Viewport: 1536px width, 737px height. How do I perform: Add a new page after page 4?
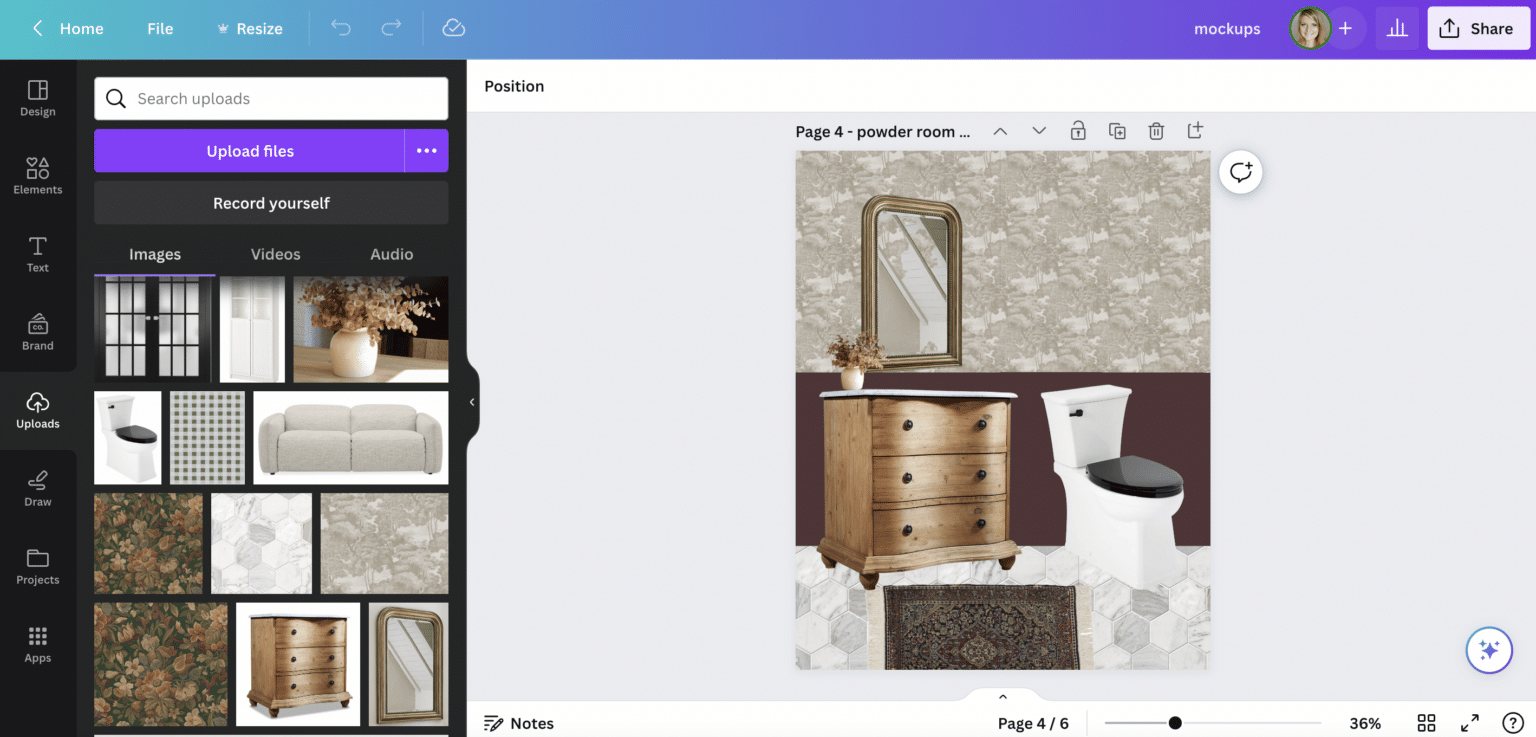tap(1195, 130)
